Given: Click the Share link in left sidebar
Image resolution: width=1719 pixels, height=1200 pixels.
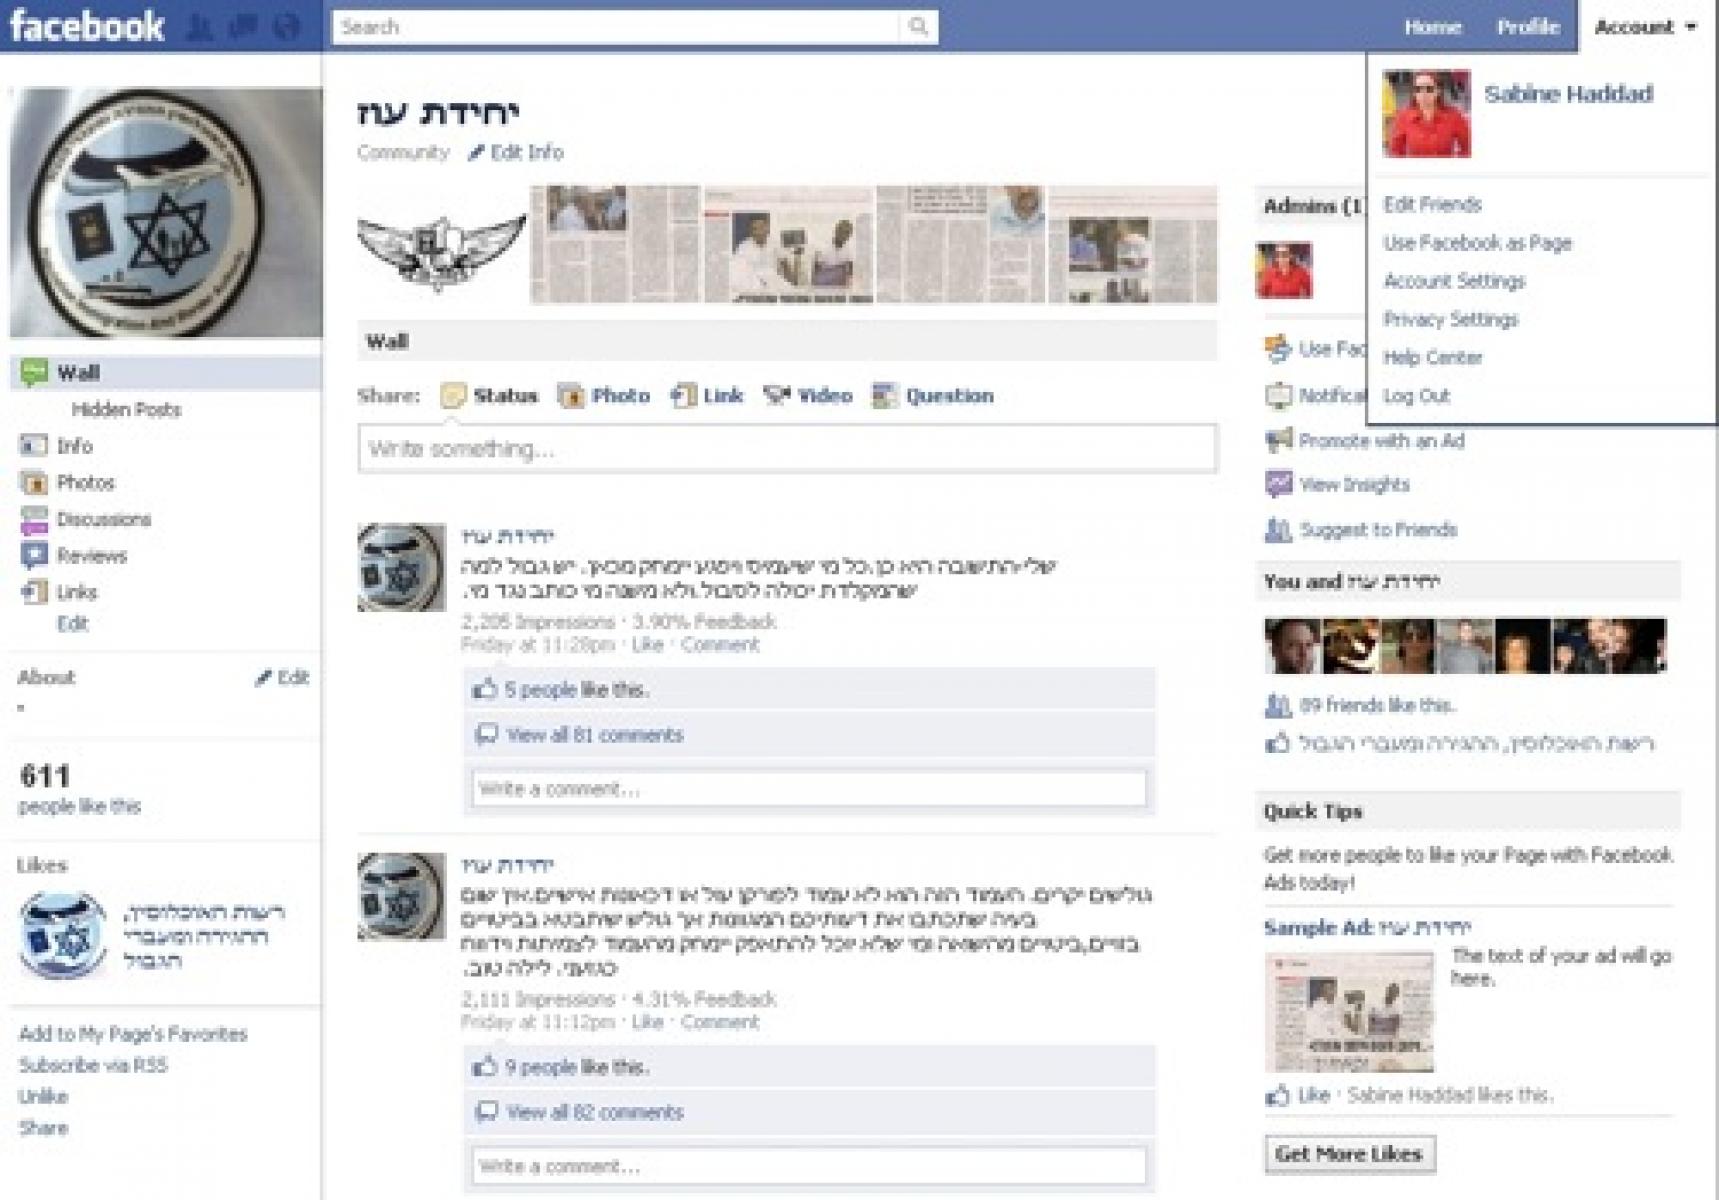Looking at the screenshot, I should 43,1128.
